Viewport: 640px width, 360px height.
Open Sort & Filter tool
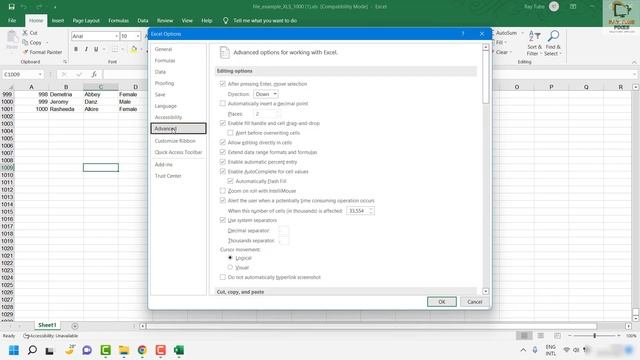click(x=534, y=43)
